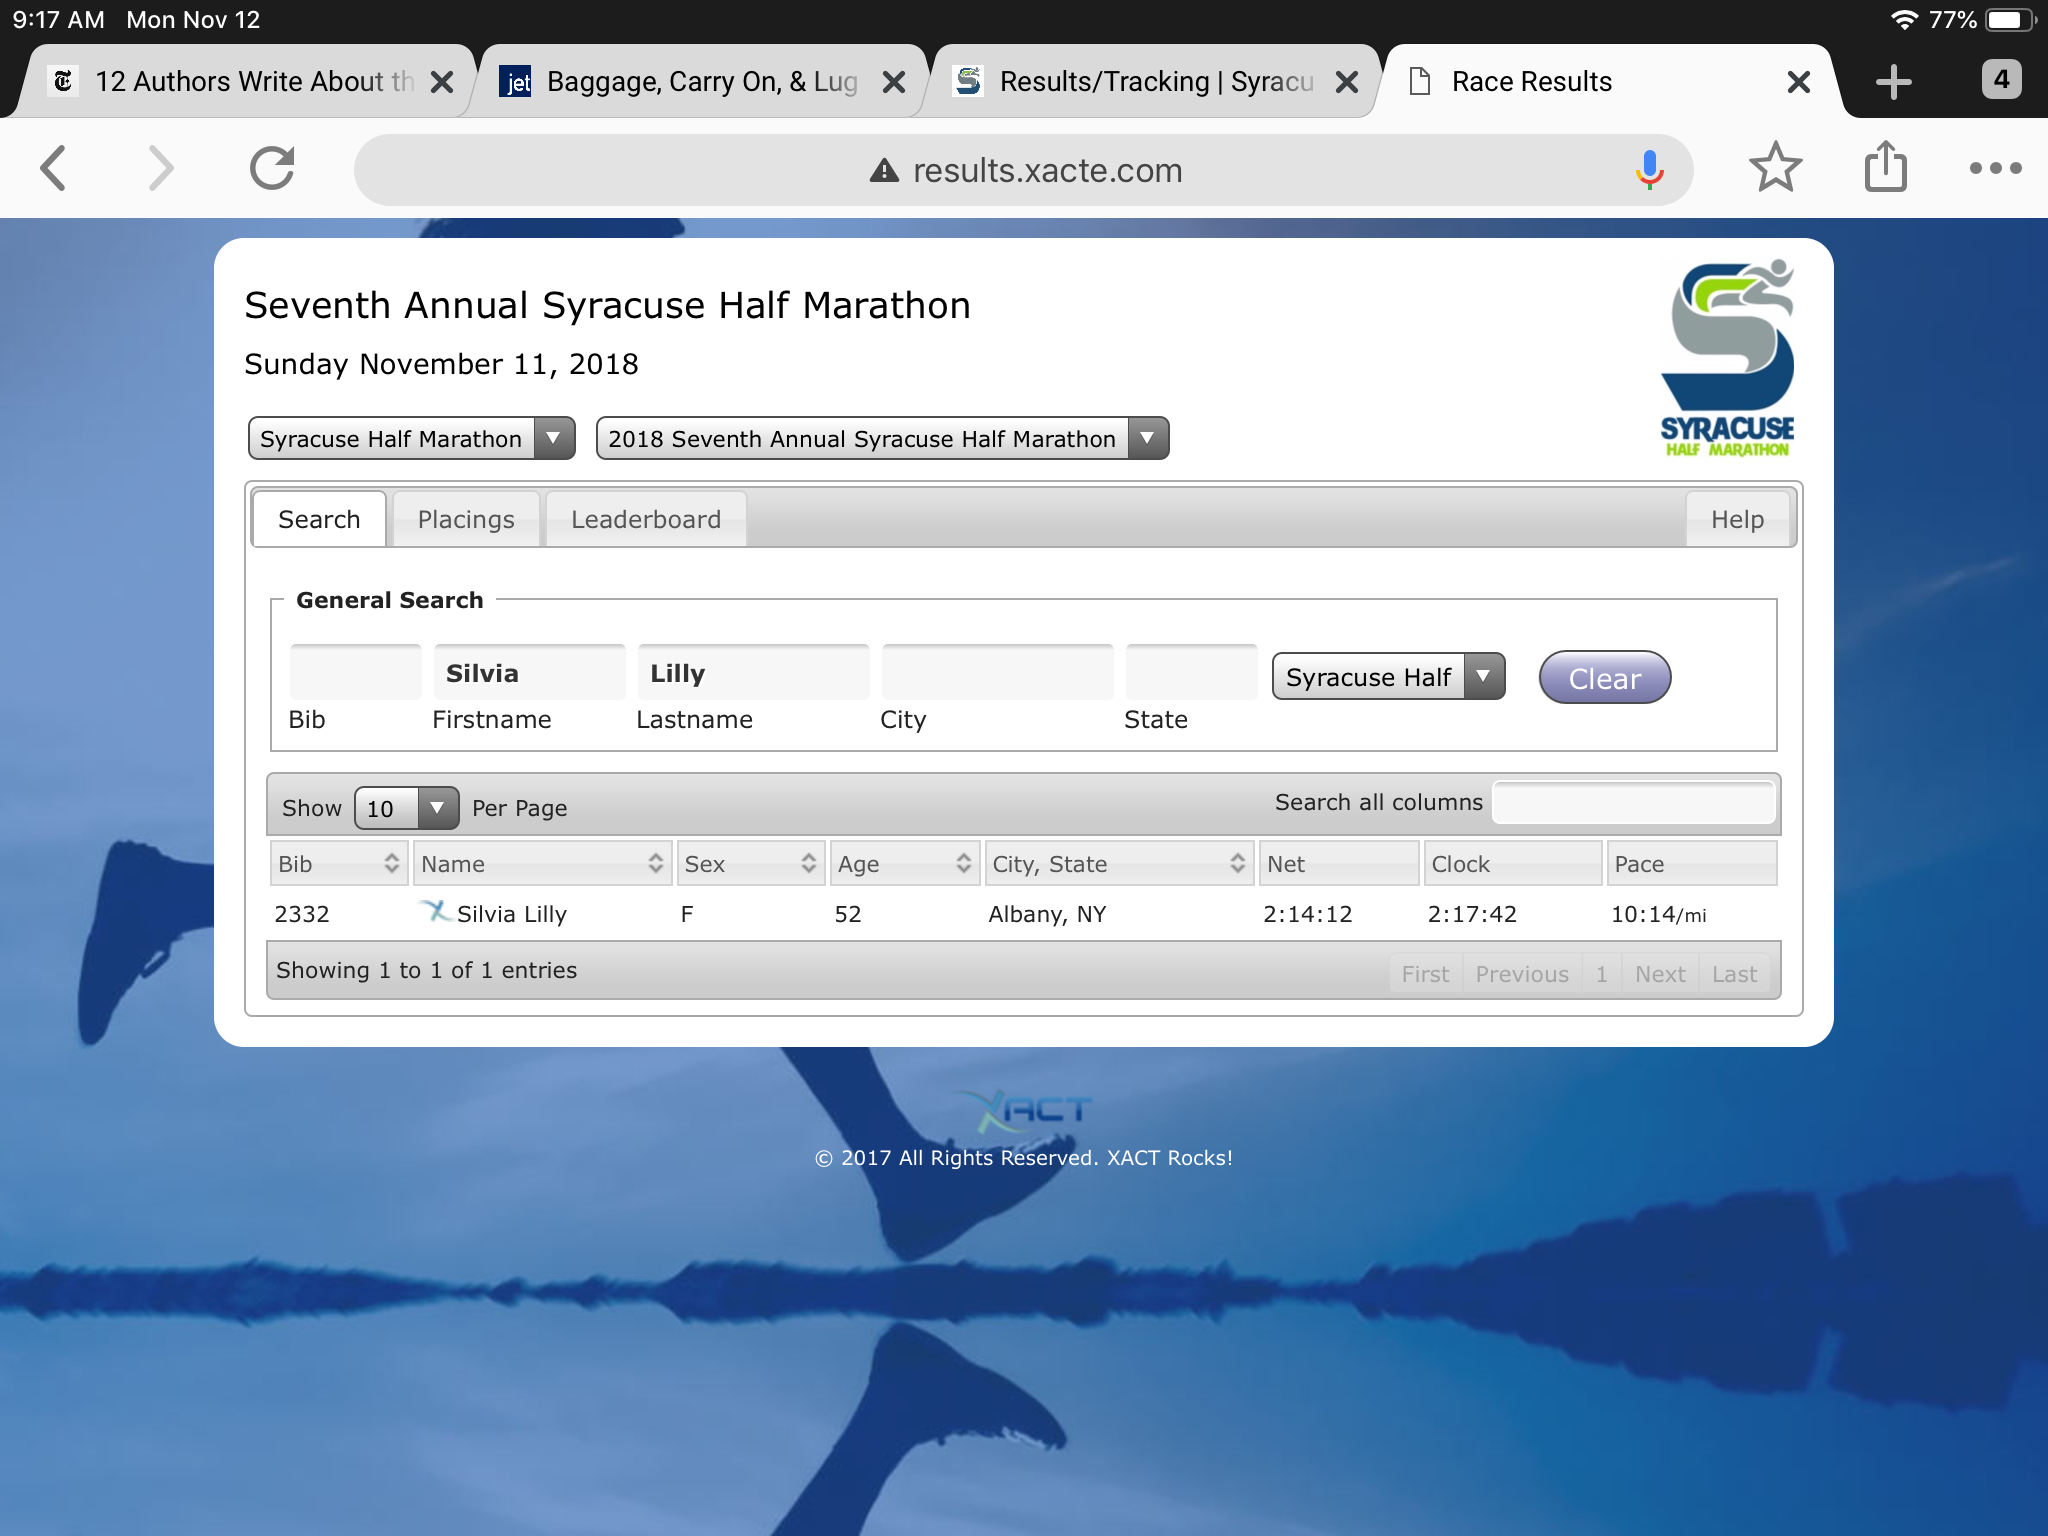This screenshot has width=2048, height=1536.
Task: Bookmark page with the star icon
Action: (x=1775, y=168)
